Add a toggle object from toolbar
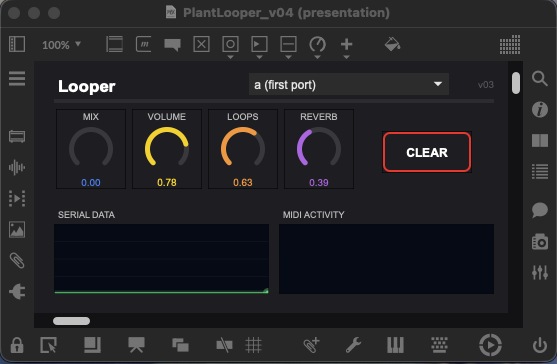The image size is (557, 364). click(201, 44)
